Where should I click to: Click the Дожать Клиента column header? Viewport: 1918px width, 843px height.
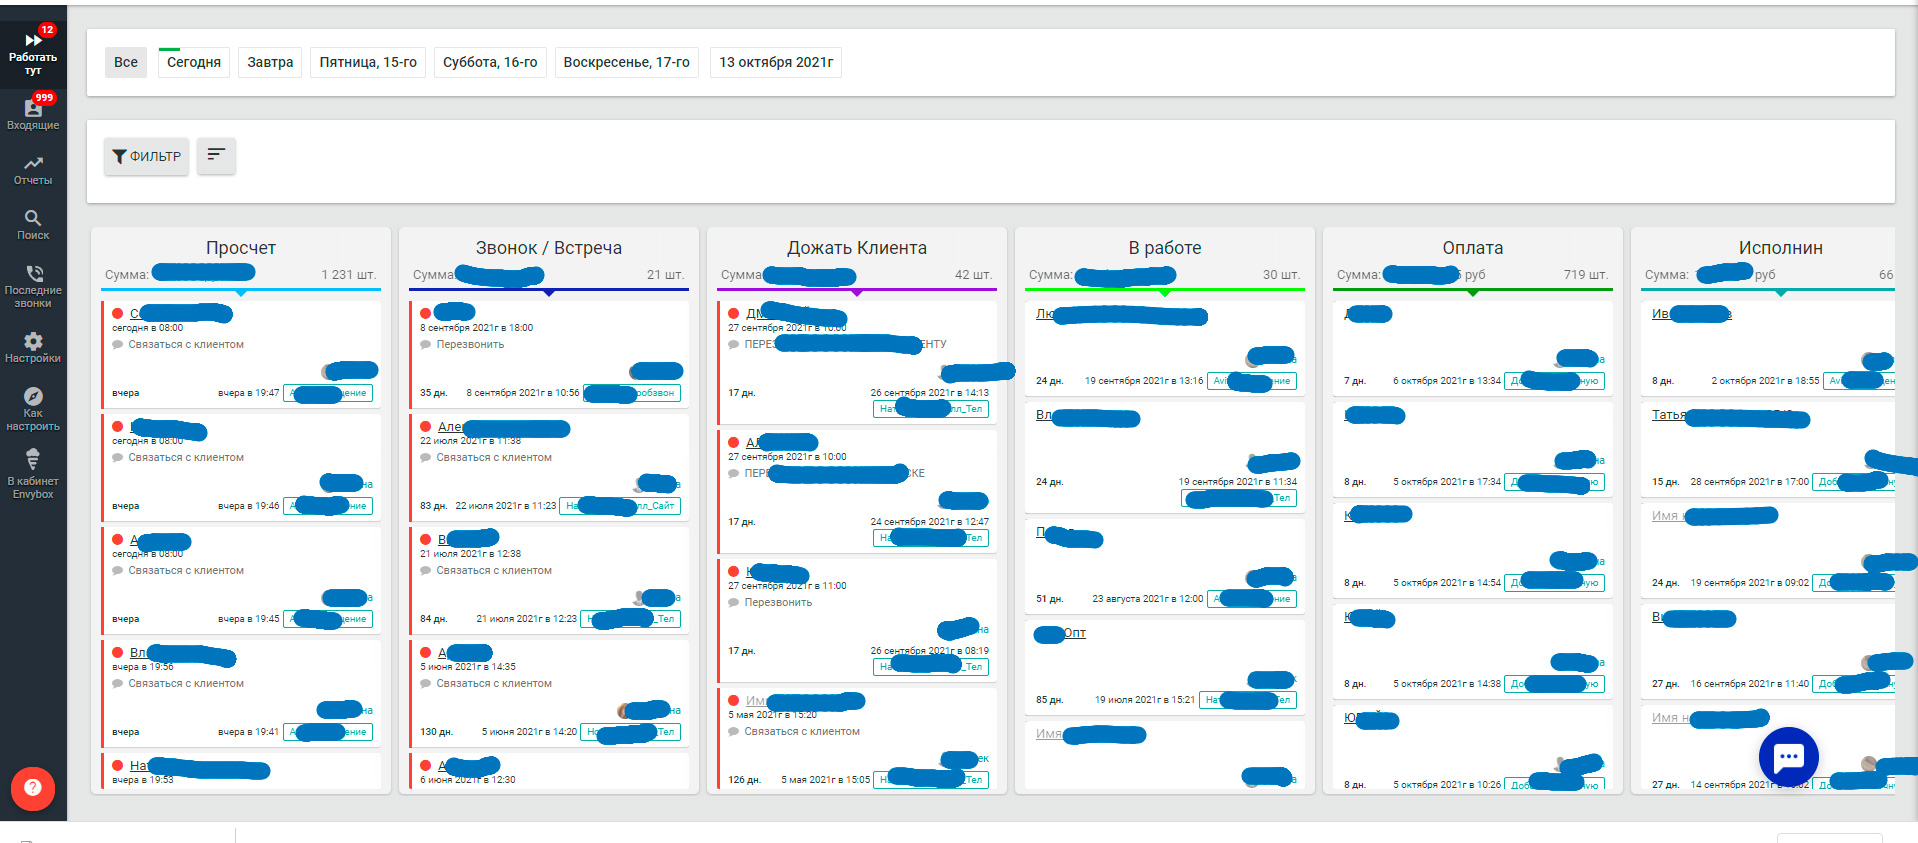[x=857, y=248]
